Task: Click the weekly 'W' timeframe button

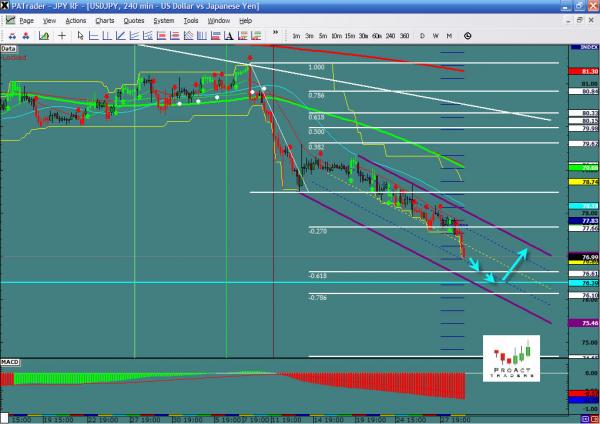Action: tap(436, 34)
